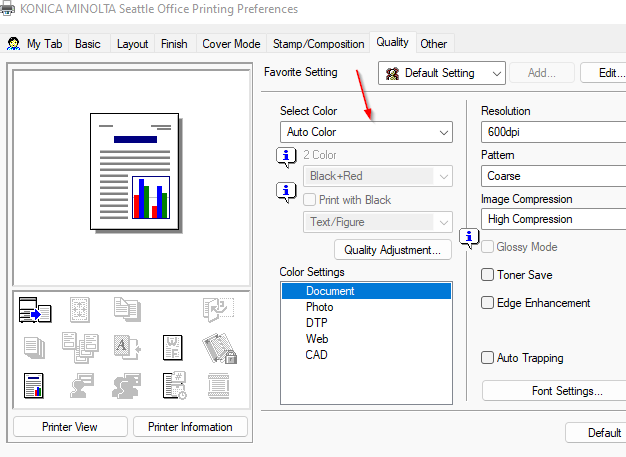Click the grayed two-person account track icon
The image size is (626, 457).
(127, 386)
